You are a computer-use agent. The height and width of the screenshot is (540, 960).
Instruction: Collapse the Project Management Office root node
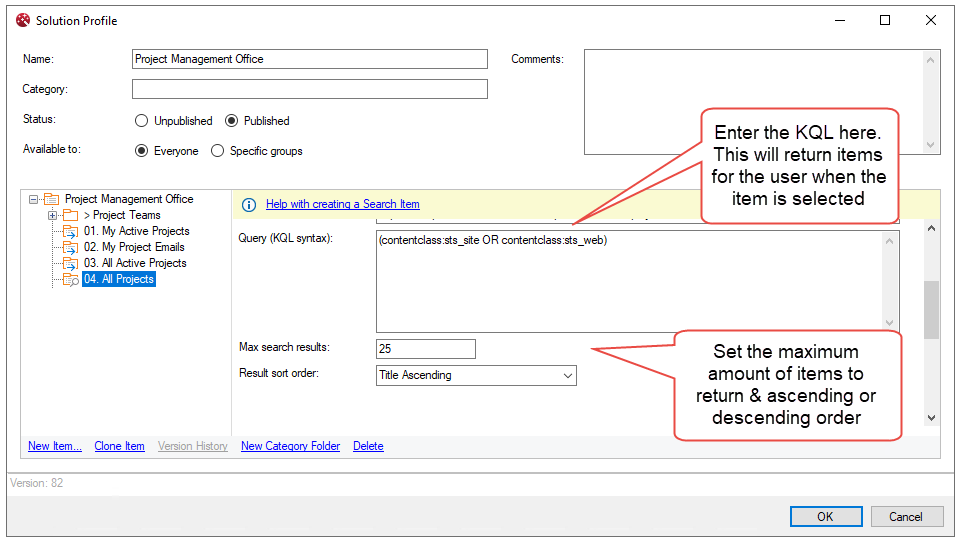click(35, 199)
